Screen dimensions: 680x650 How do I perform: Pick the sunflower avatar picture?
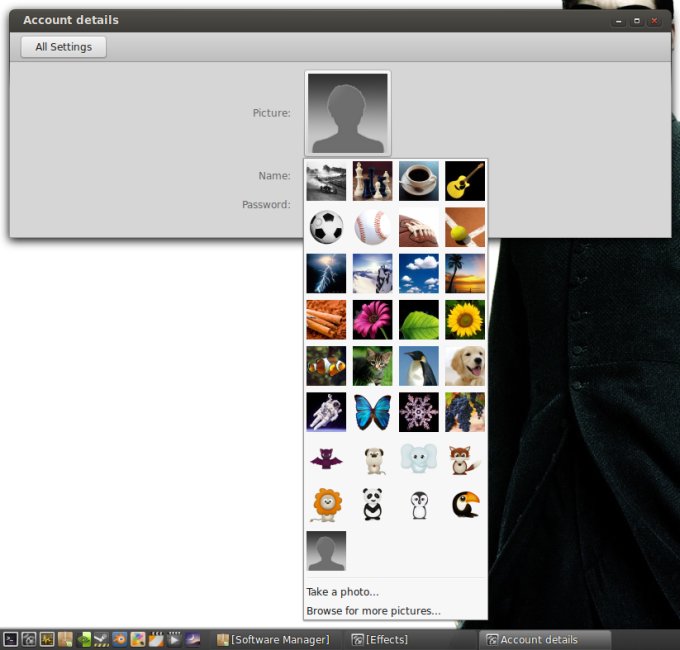465,320
